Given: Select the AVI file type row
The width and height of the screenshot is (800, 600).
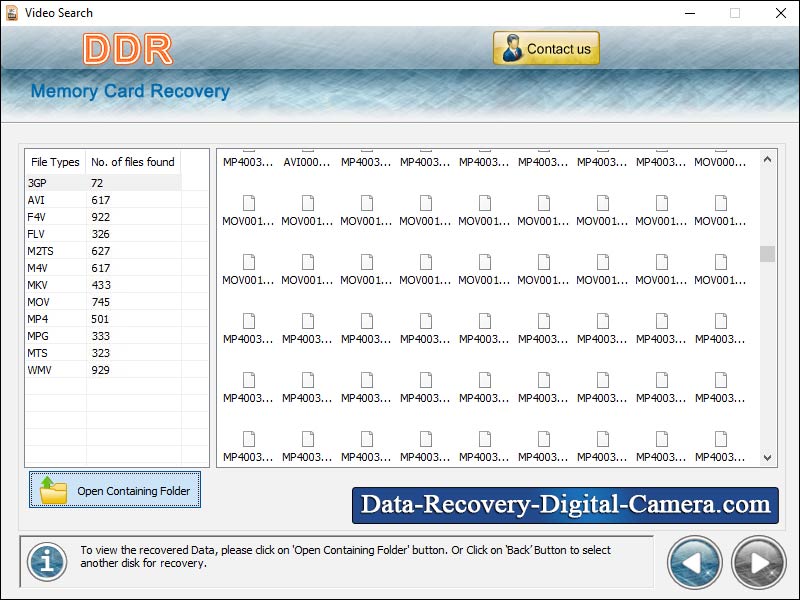Looking at the screenshot, I should pos(104,200).
